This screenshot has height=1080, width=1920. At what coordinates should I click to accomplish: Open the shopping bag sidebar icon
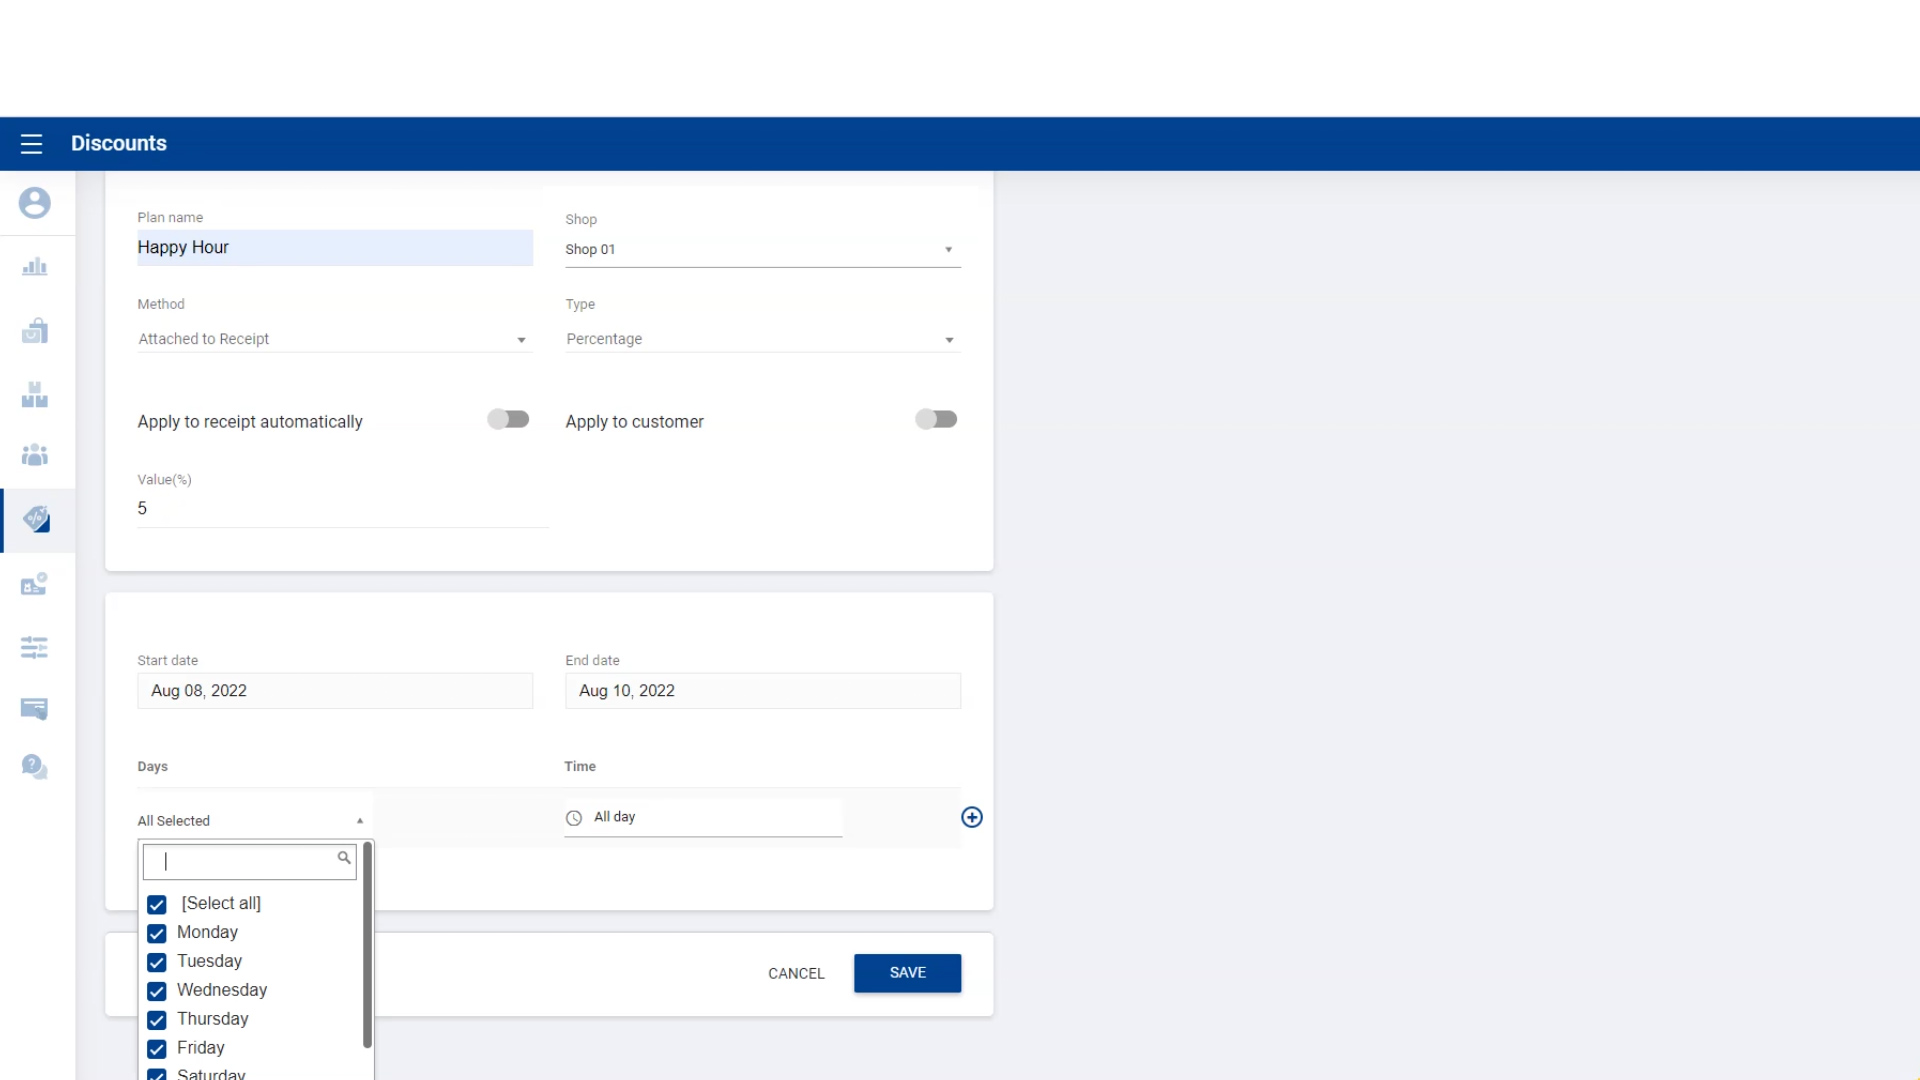tap(34, 331)
